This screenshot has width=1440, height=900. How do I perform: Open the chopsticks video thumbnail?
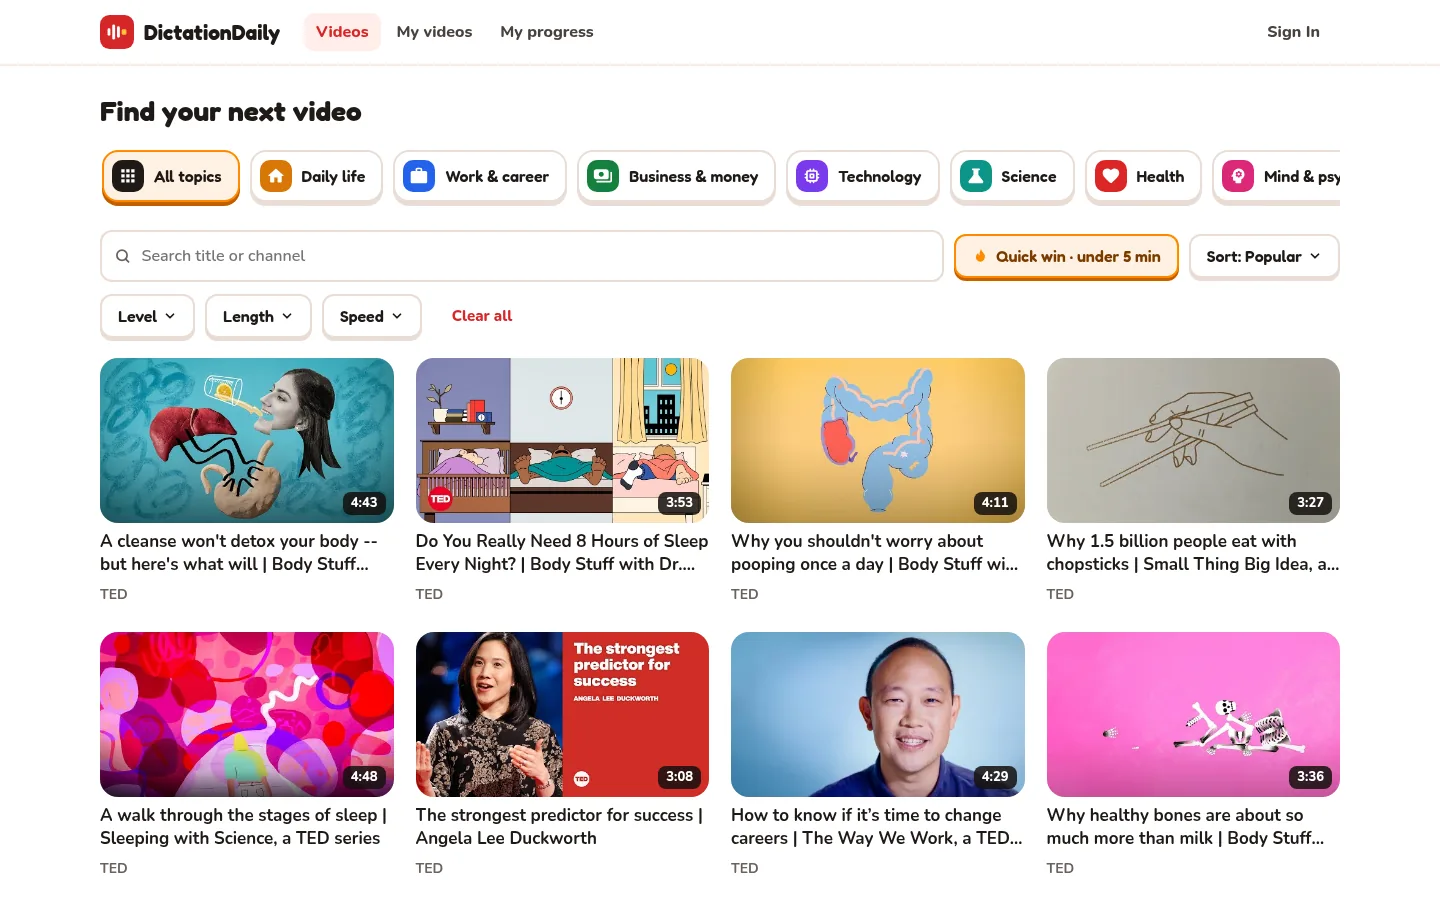(1193, 440)
